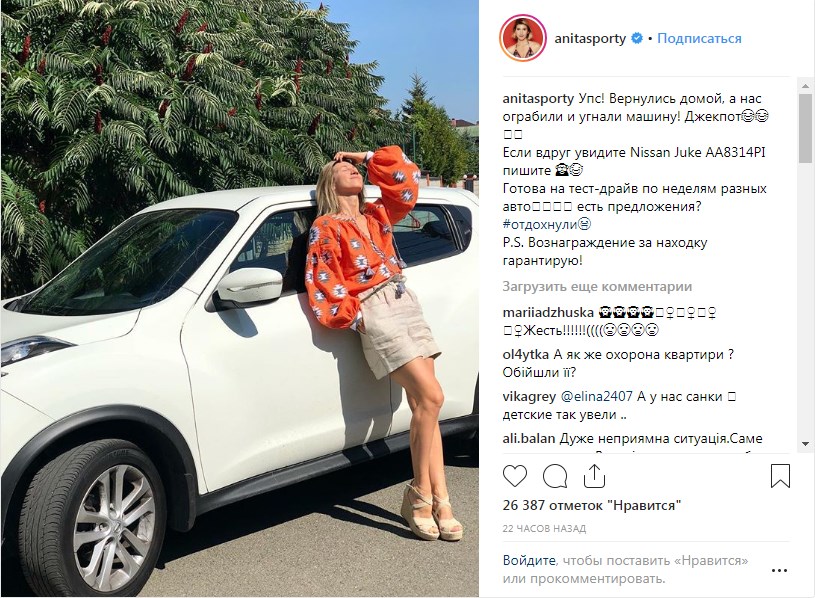The image size is (815, 598).
Task: Open the #отдохнули hashtag
Action: 541,224
